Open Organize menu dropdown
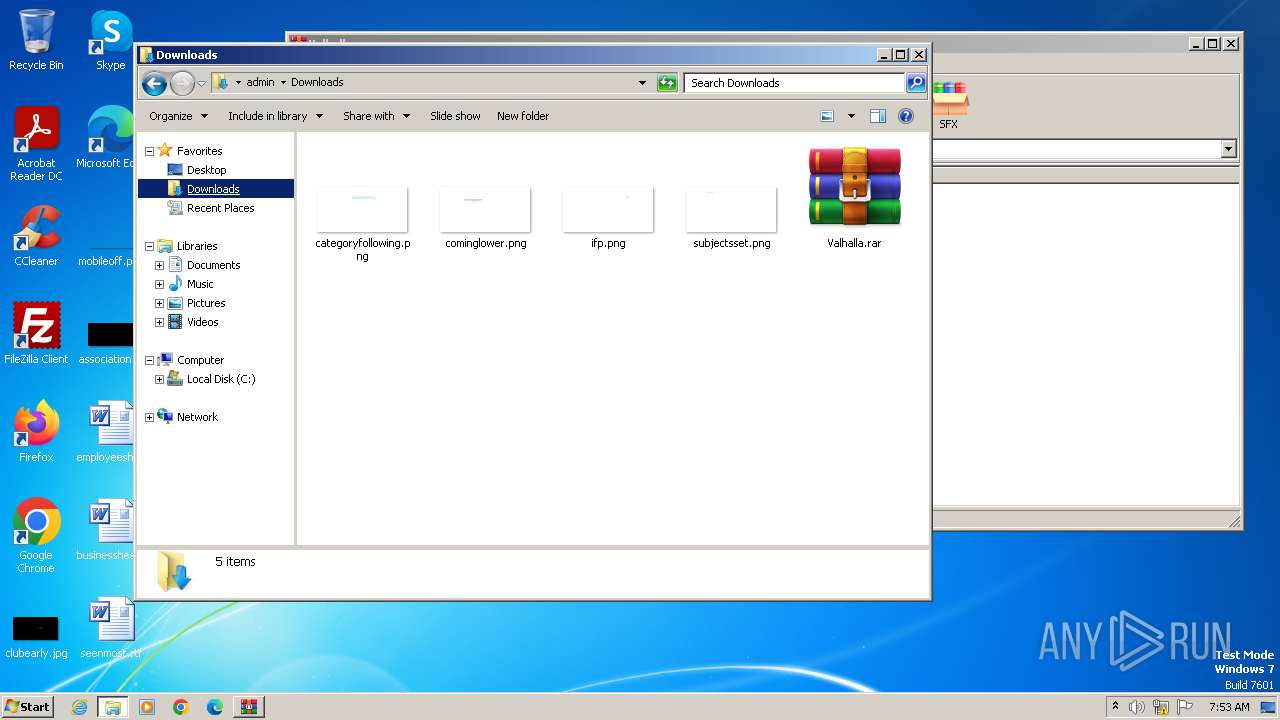The image size is (1280, 720). (178, 116)
